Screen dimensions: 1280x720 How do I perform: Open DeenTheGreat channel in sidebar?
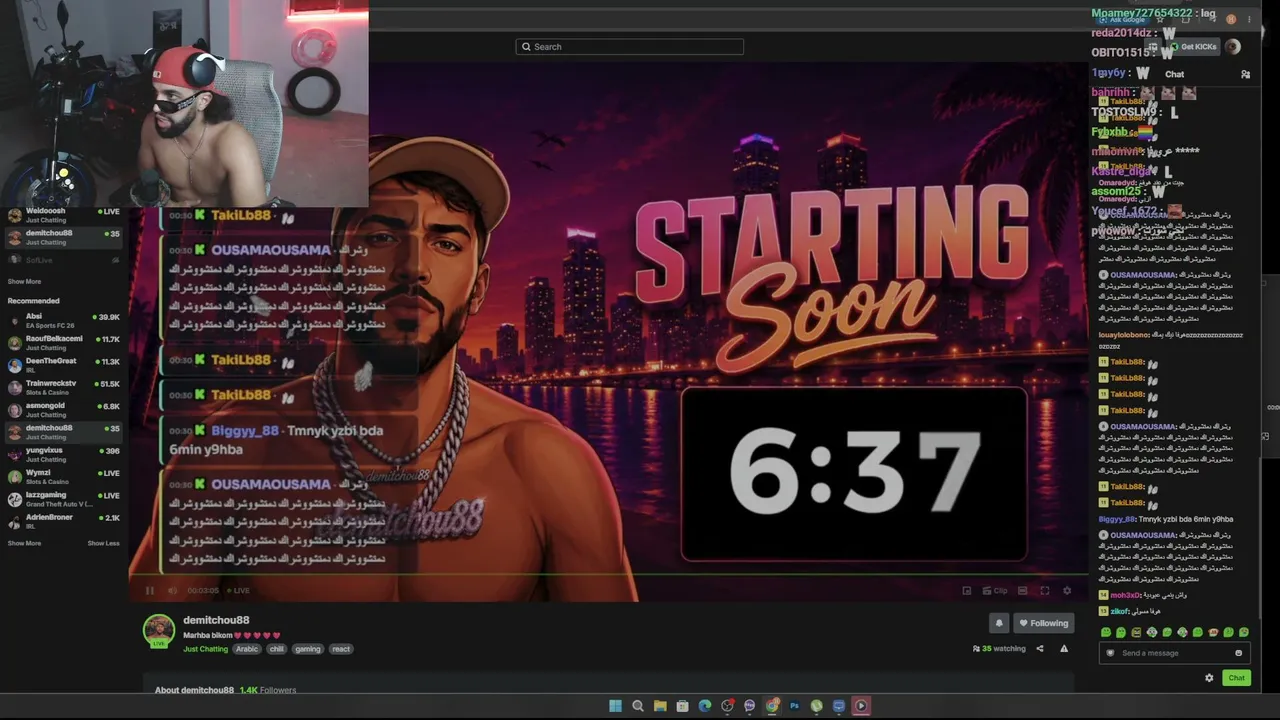(x=64, y=364)
